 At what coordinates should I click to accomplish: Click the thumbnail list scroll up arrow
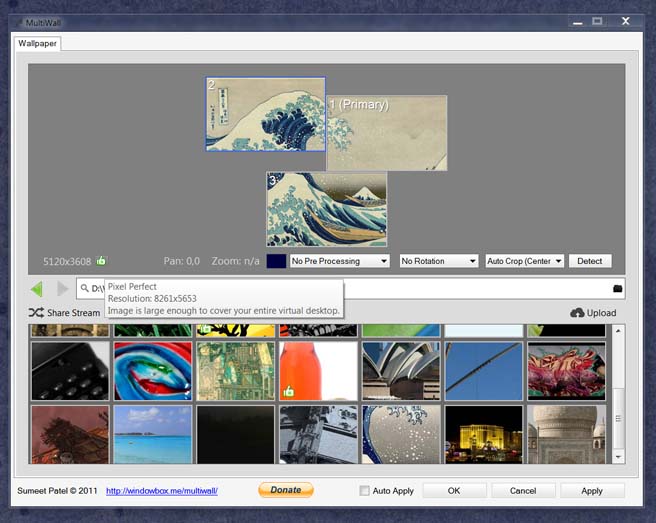618,331
